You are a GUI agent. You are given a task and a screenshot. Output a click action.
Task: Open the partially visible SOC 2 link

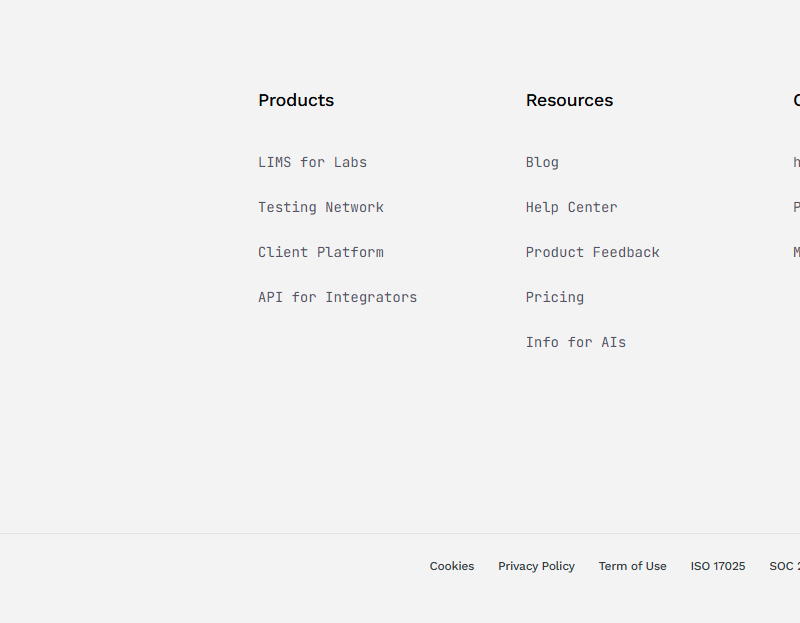785,566
